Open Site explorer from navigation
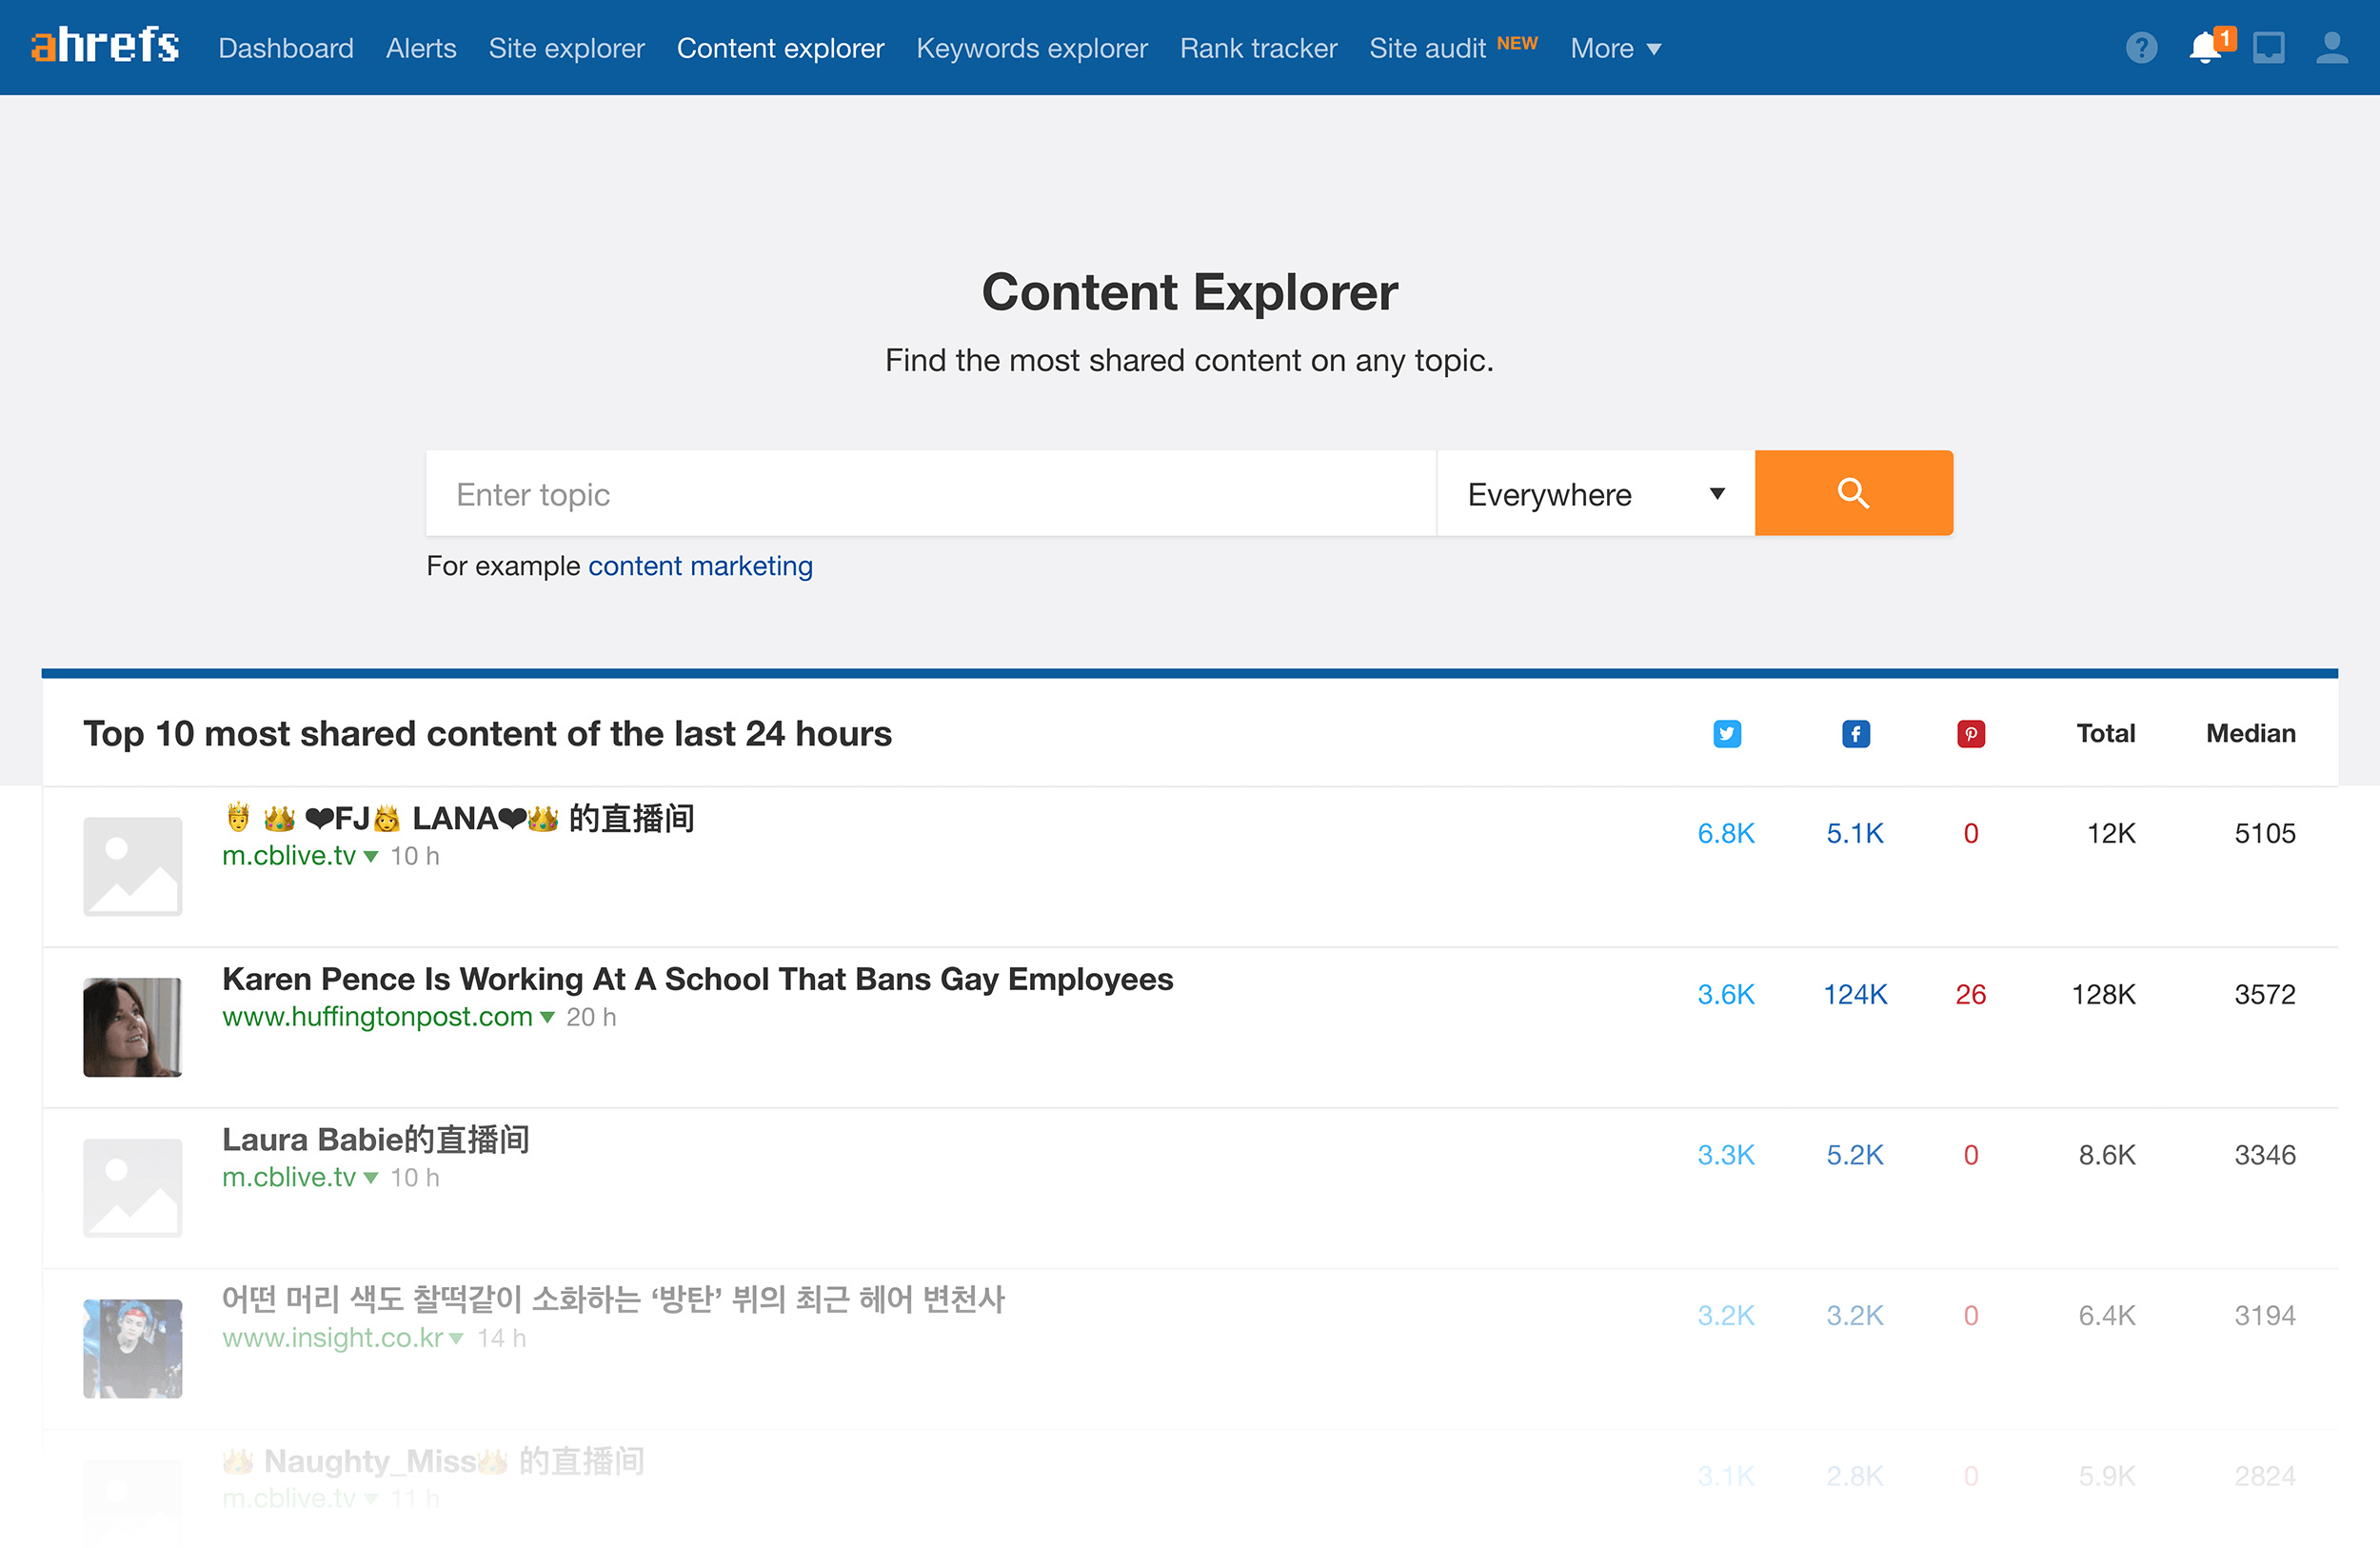Image resolution: width=2380 pixels, height=1548 pixels. coord(566,48)
